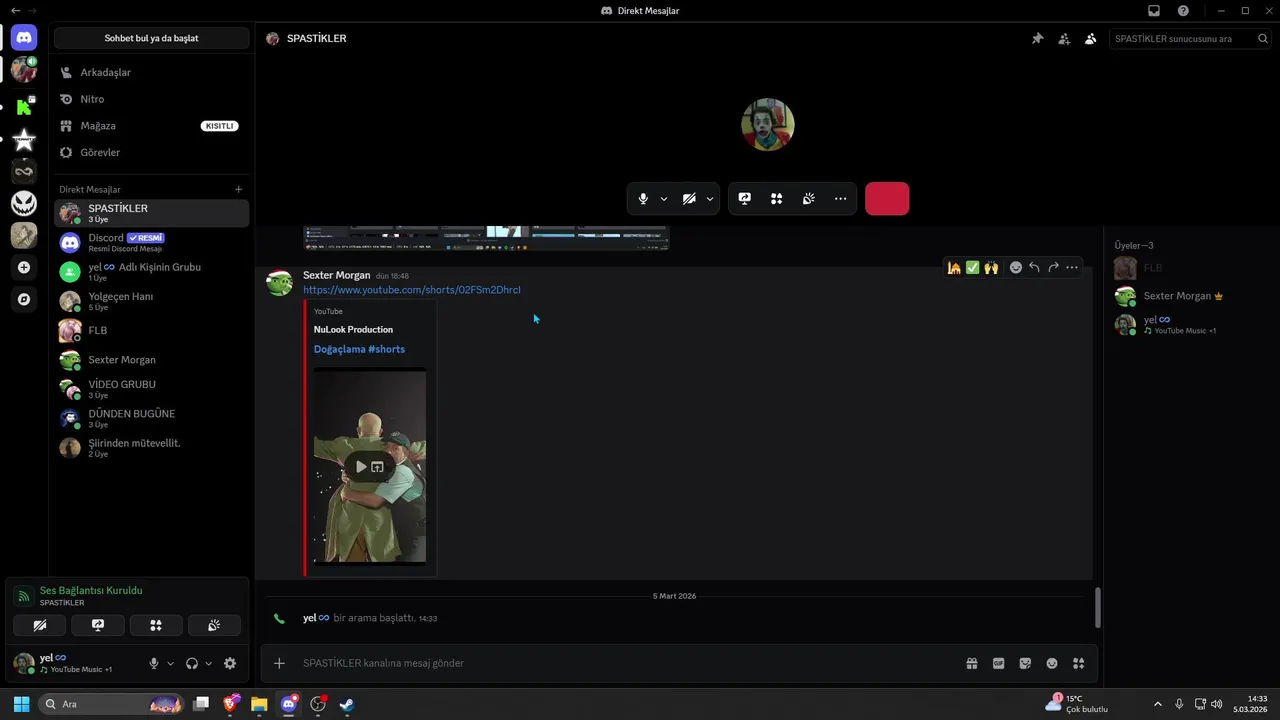Play the embedded YouTube video
This screenshot has width=1280, height=720.
(x=361, y=467)
